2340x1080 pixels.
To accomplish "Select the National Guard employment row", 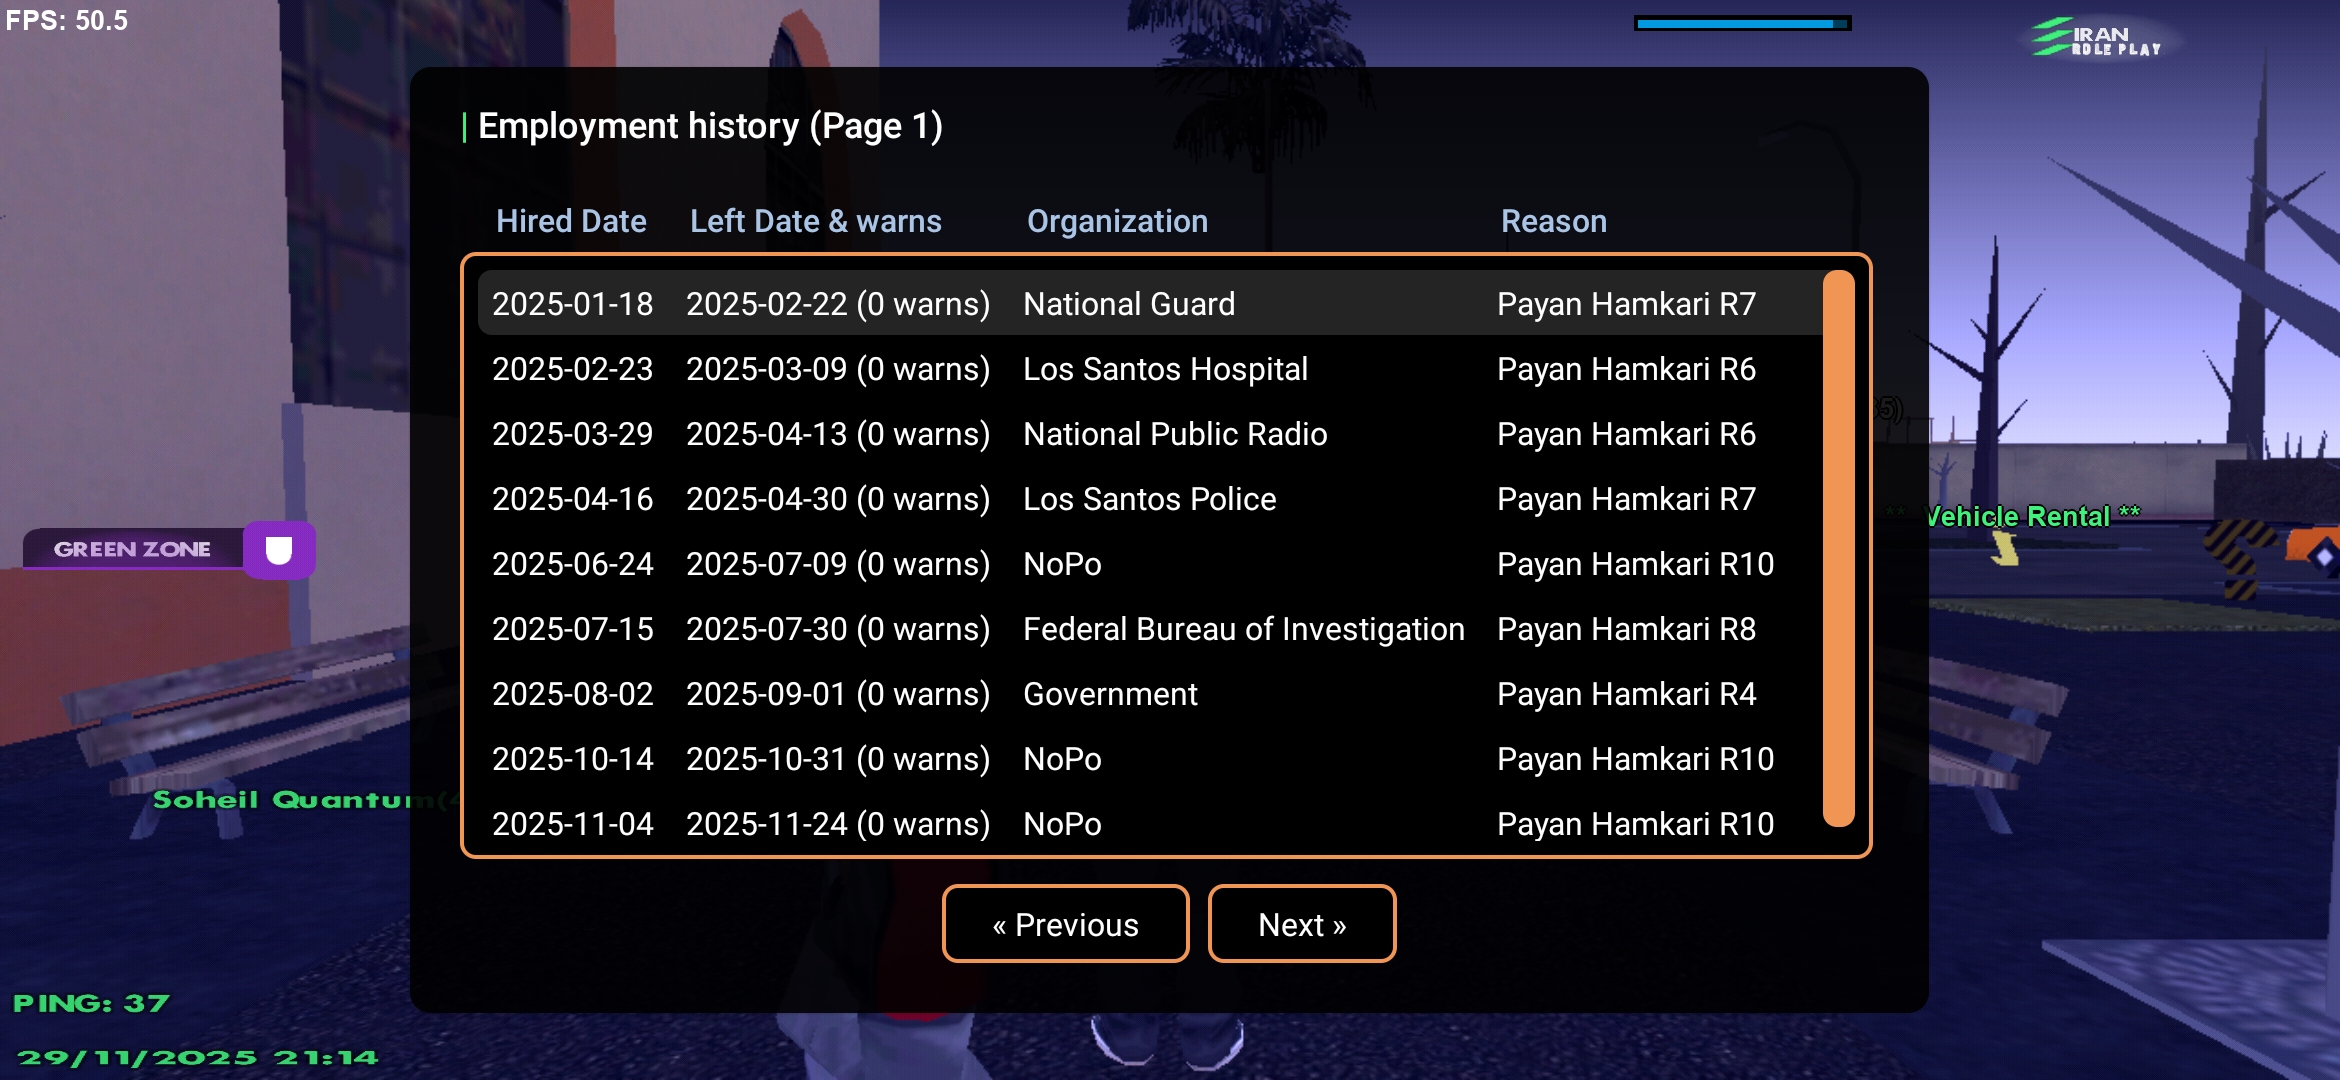I will pos(1128,304).
